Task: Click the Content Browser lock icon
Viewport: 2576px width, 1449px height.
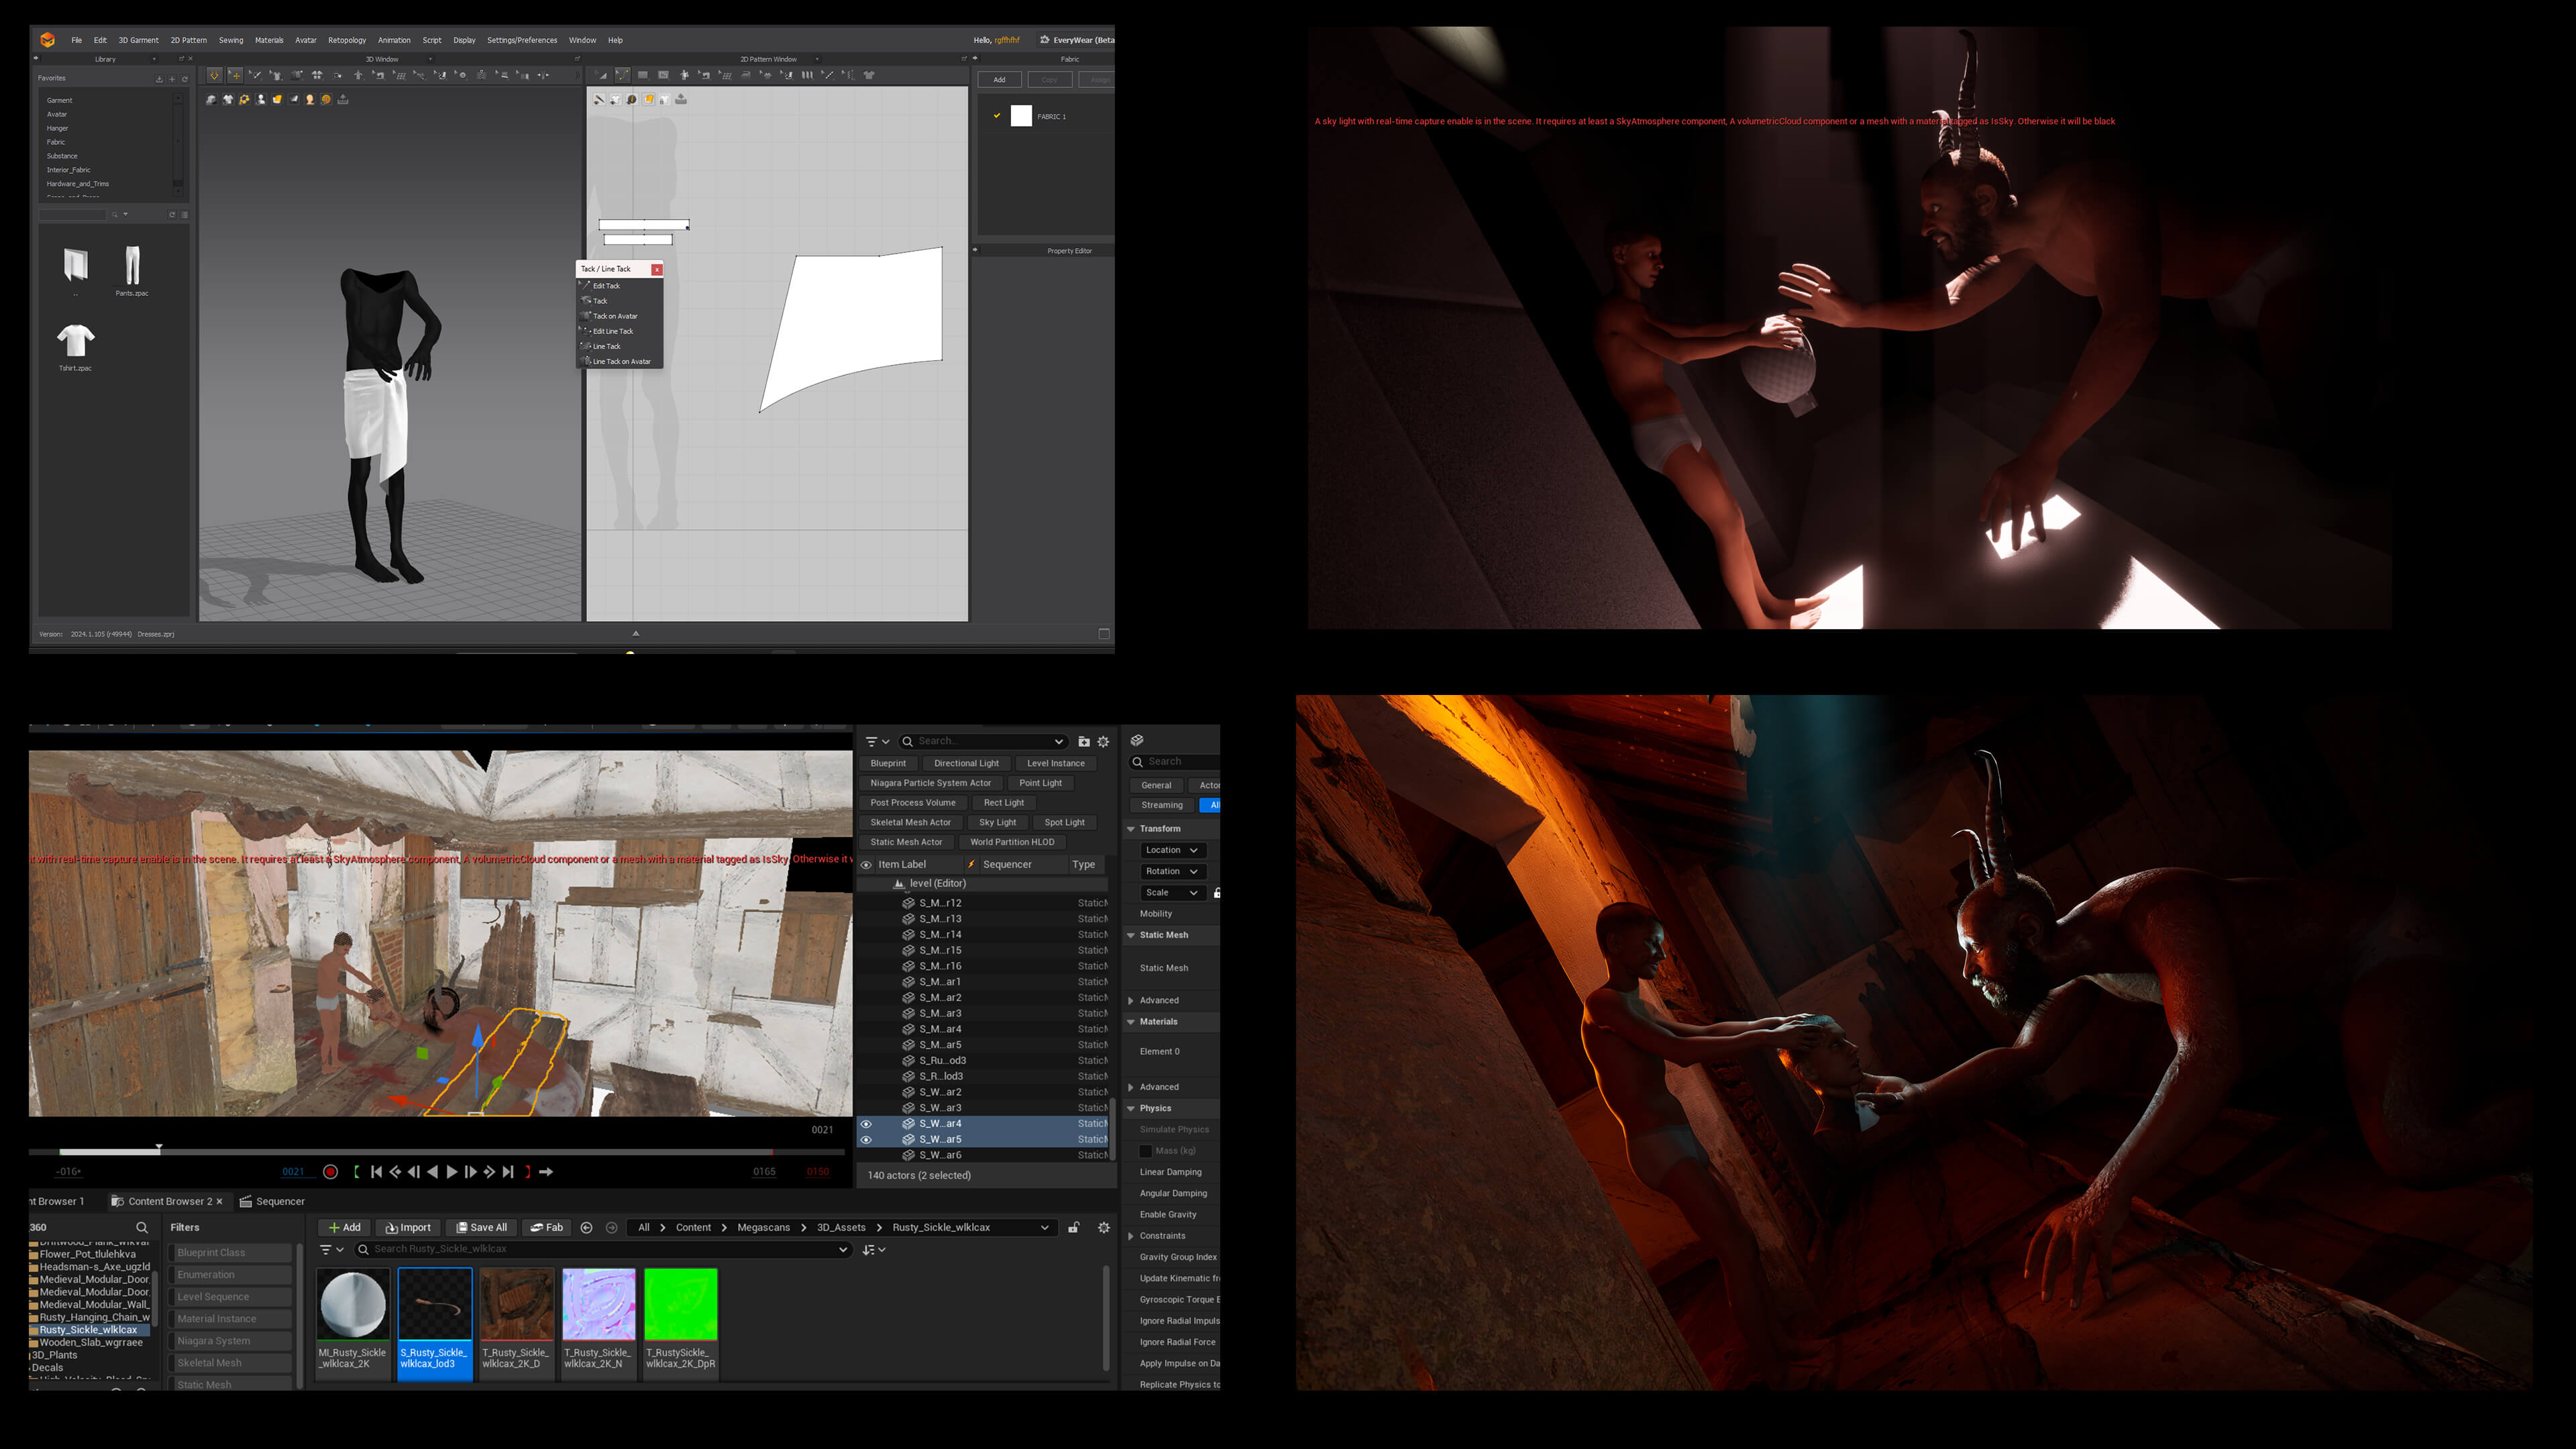Action: tap(1073, 1227)
